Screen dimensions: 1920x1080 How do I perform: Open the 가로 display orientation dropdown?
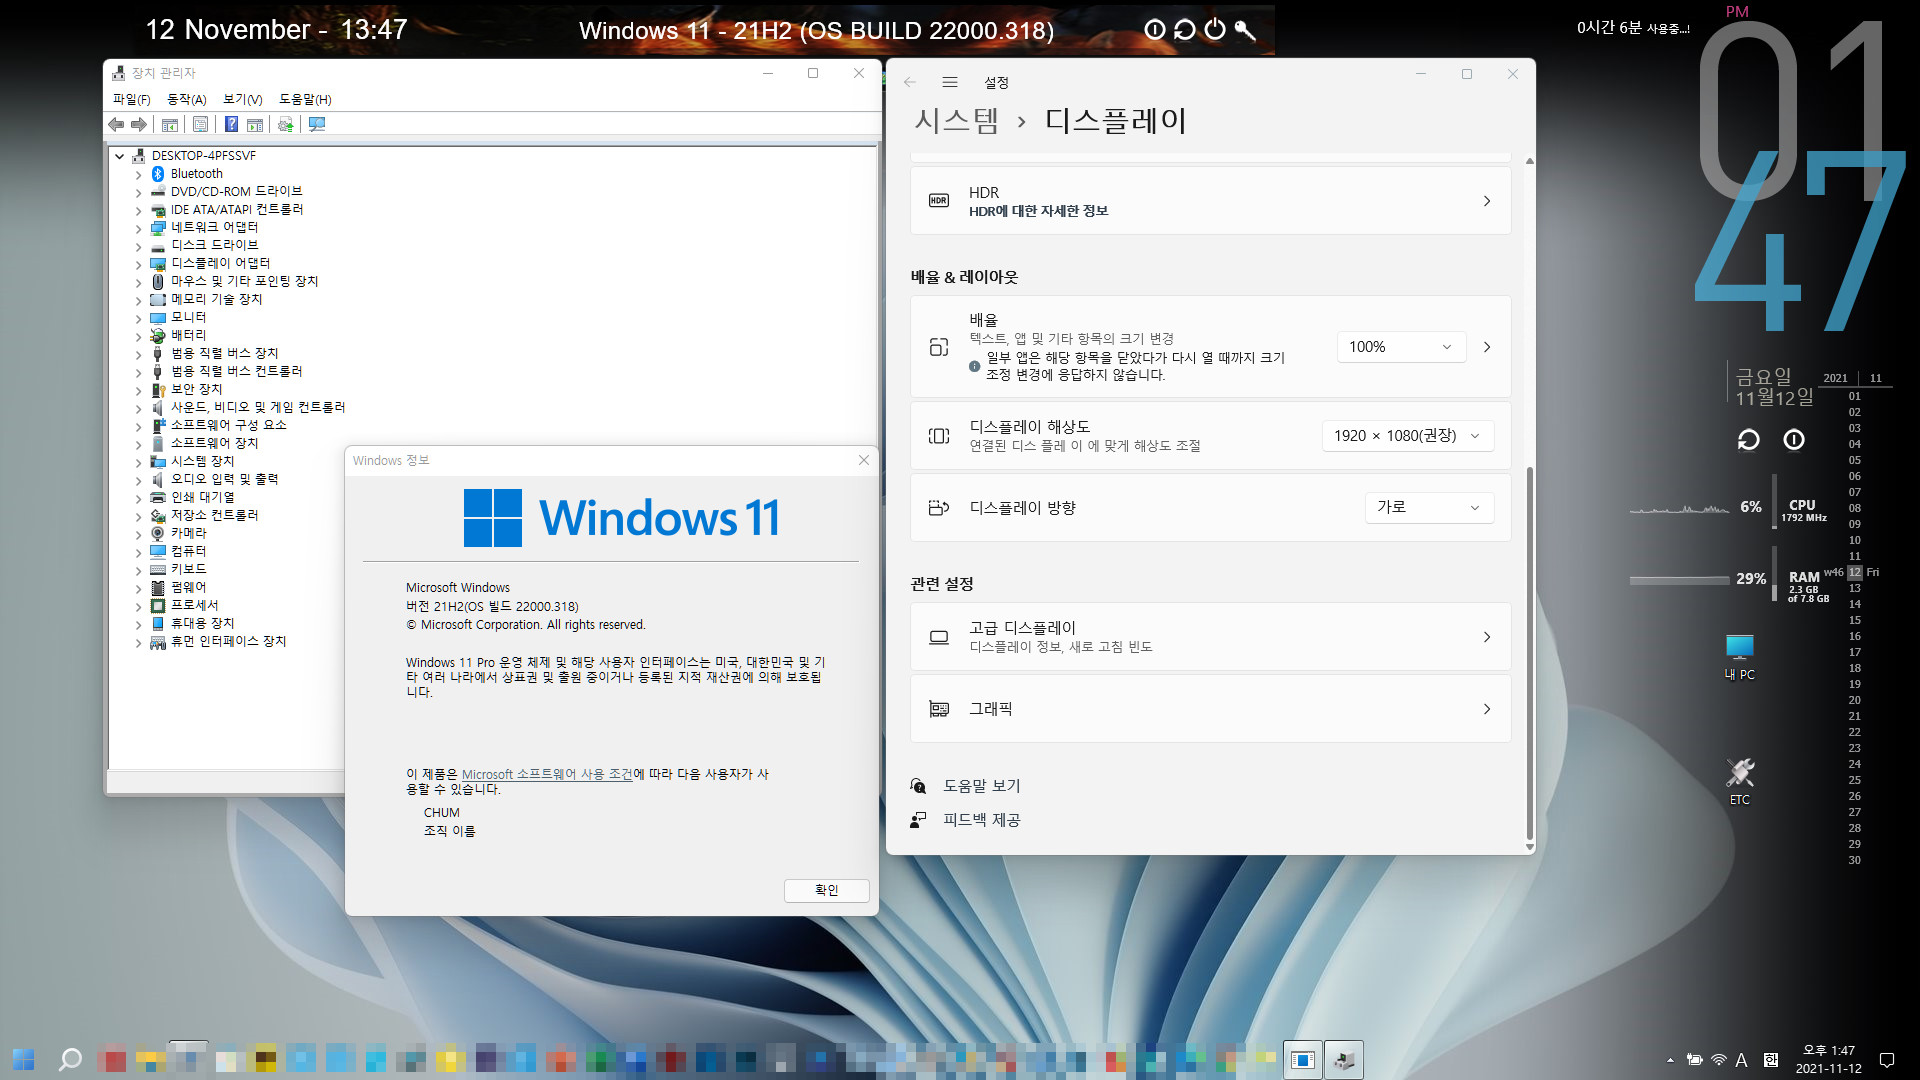pyautogui.click(x=1429, y=507)
